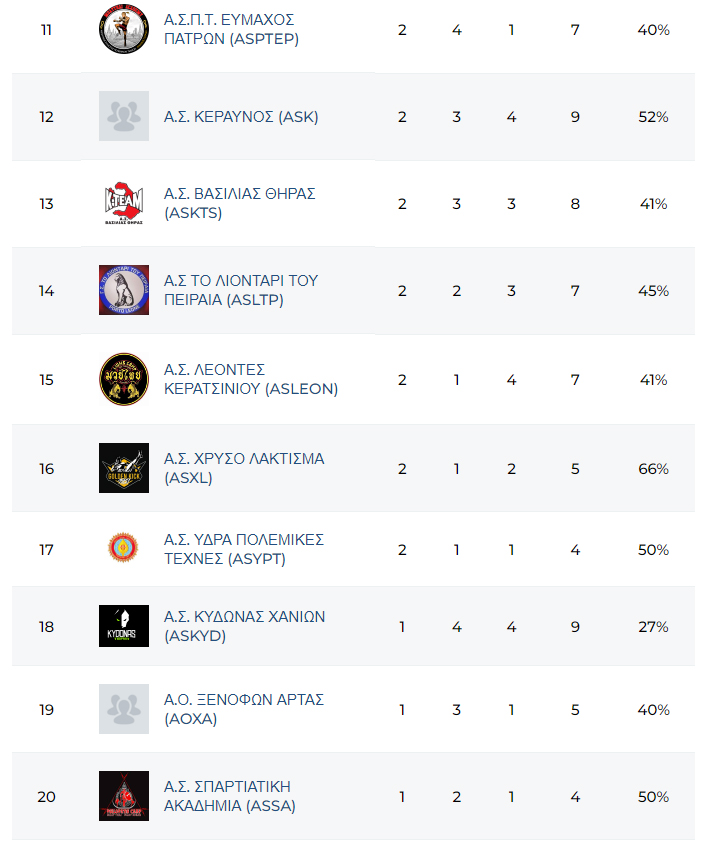Click the placeholder avatar for Α.Σ. ΚΕΡΑΥΝΟΣ
Viewport: 712px width, 844px height.
124,116
